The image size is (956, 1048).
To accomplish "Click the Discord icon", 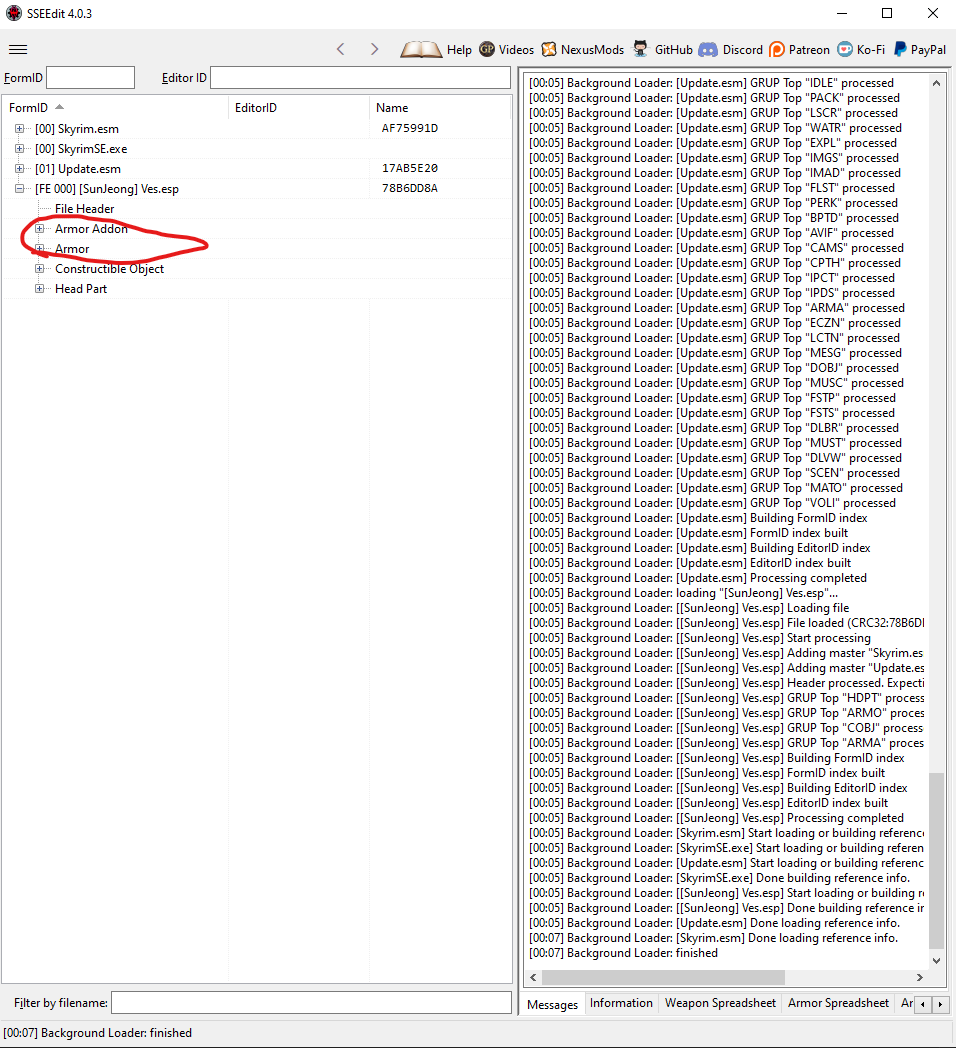I will point(708,49).
